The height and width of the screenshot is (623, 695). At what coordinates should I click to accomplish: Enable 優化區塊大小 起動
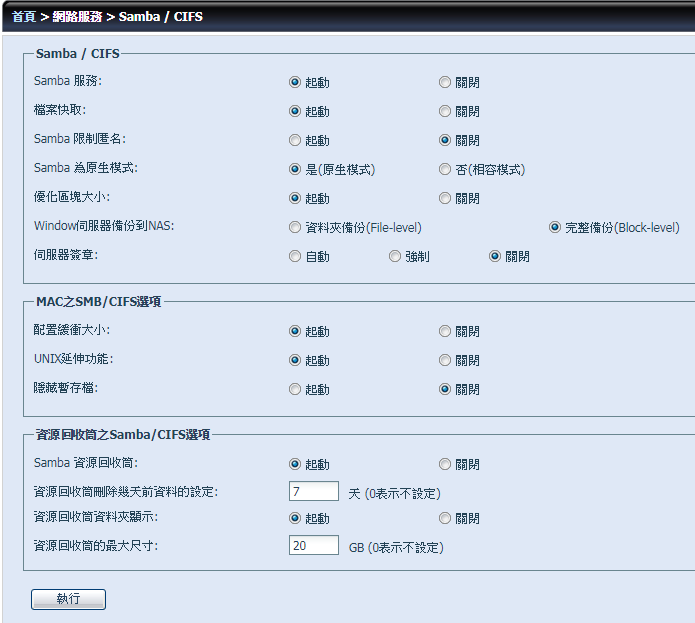pos(295,198)
